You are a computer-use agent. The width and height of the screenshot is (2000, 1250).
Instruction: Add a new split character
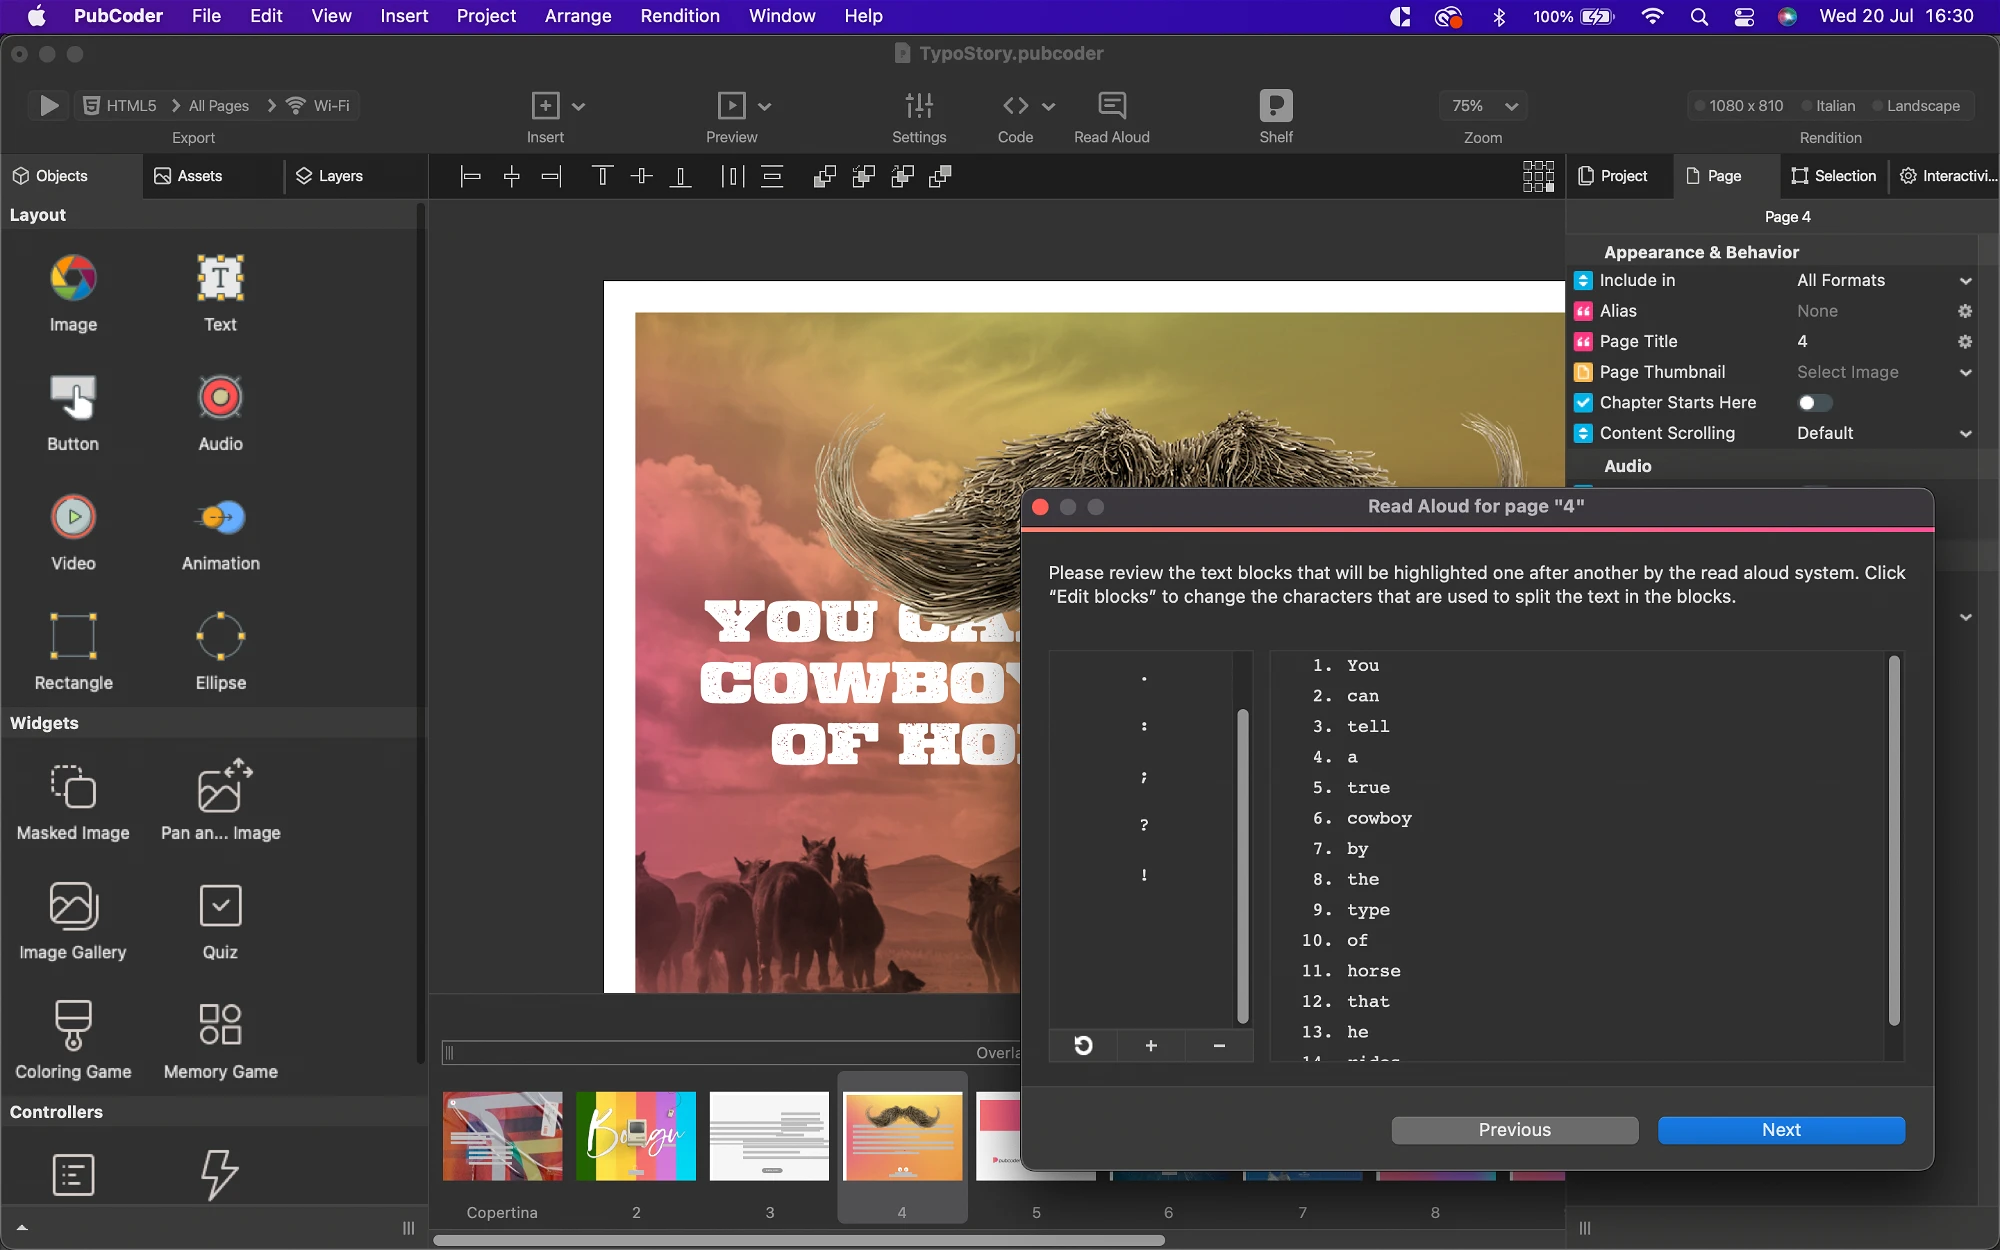1151,1045
